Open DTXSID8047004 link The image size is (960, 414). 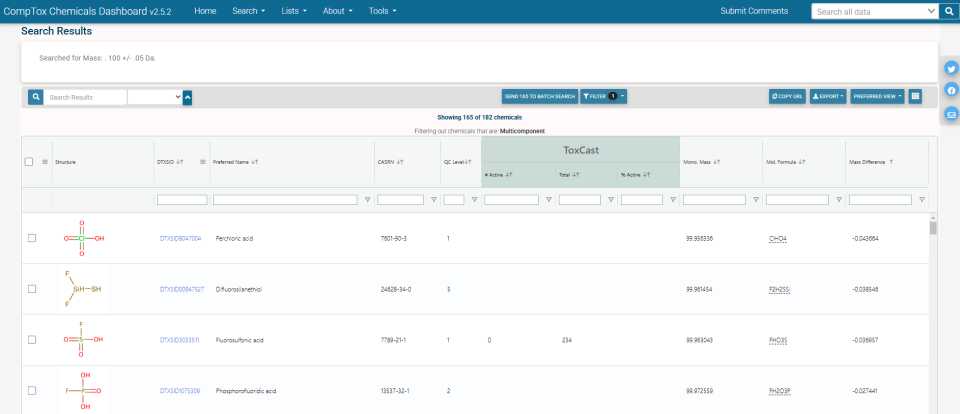pos(180,238)
